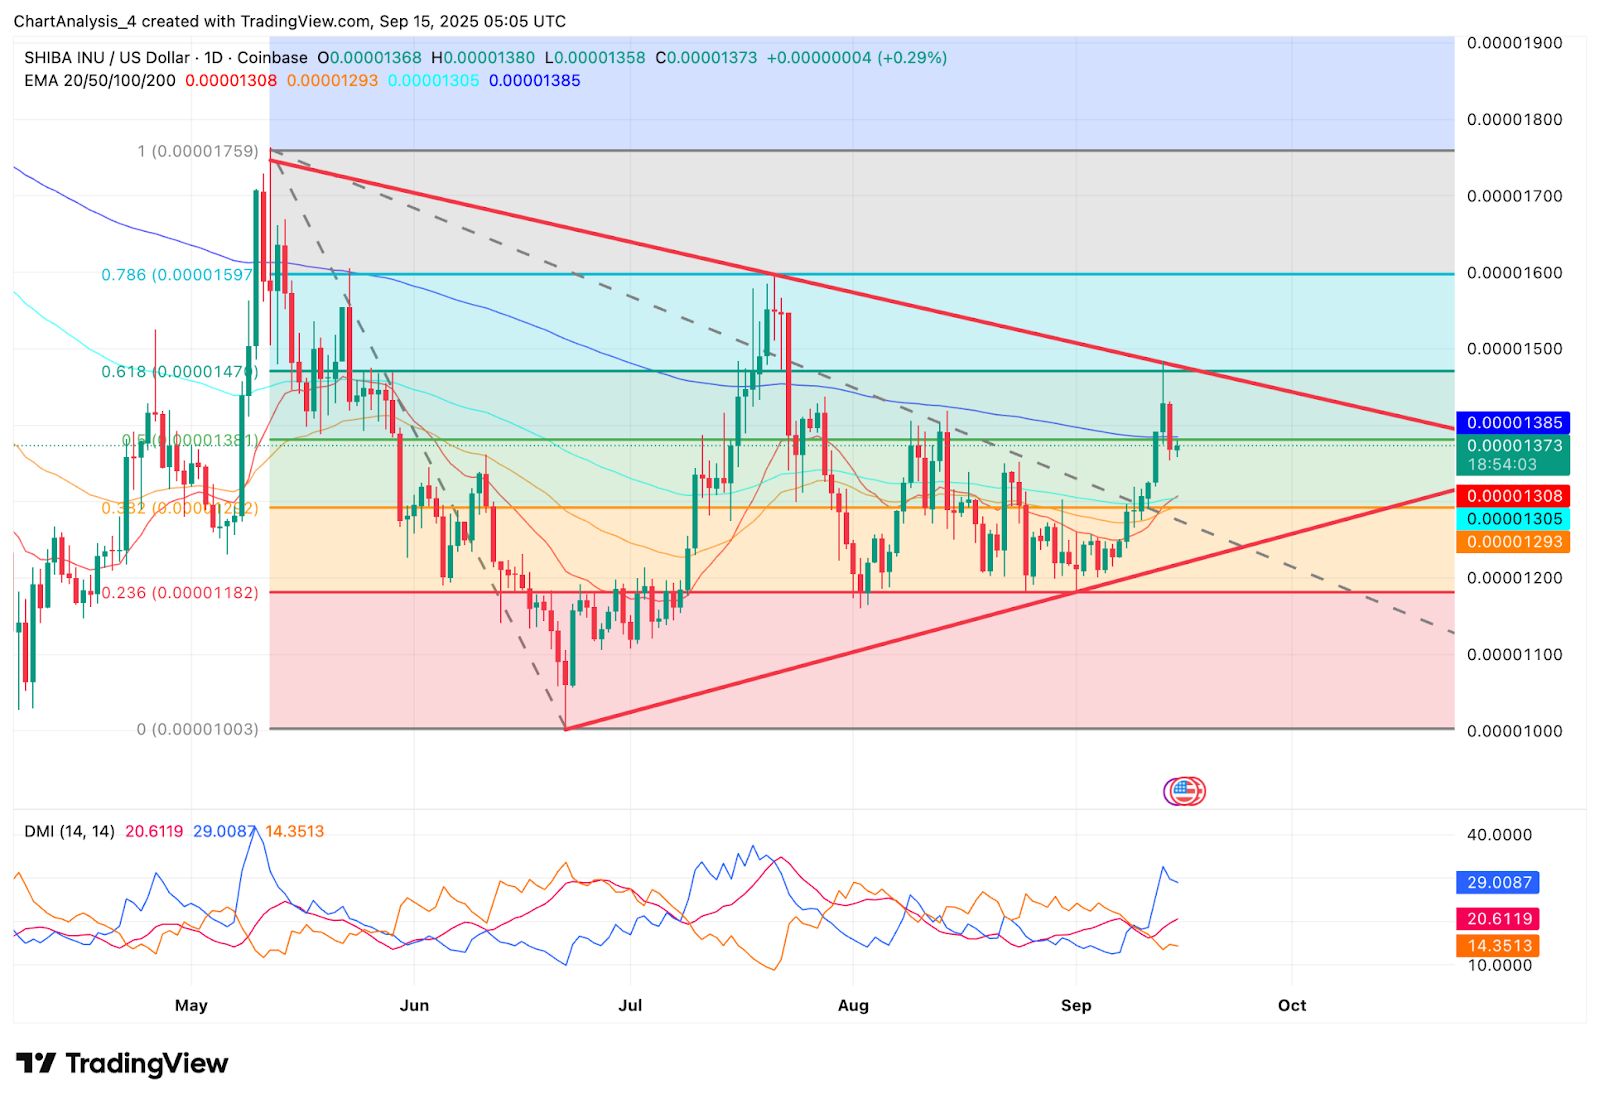The height and width of the screenshot is (1103, 1600).
Task: Click the blue 0.00001385 EMA price tag
Action: tap(1512, 423)
